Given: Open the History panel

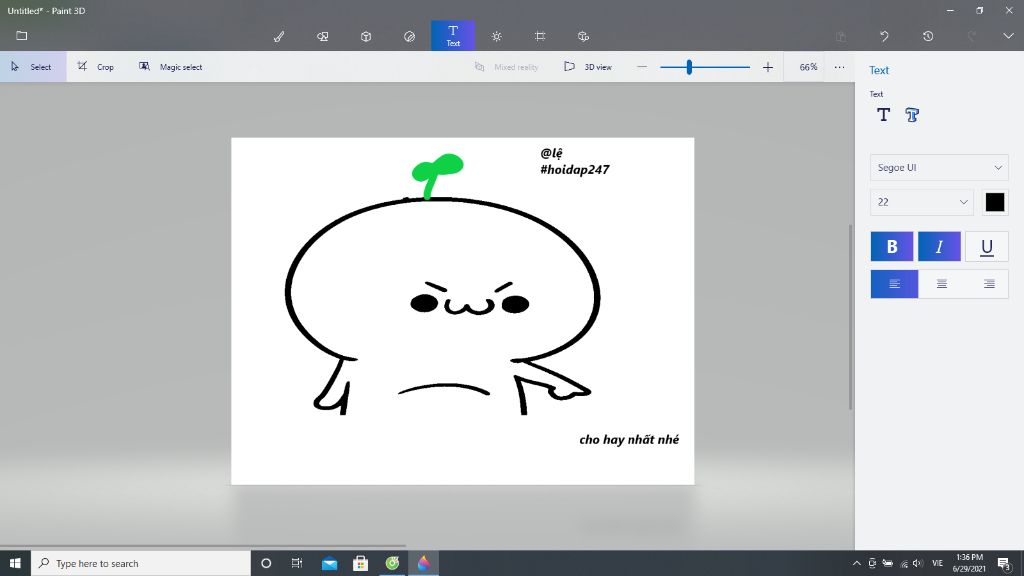Looking at the screenshot, I should (x=928, y=37).
